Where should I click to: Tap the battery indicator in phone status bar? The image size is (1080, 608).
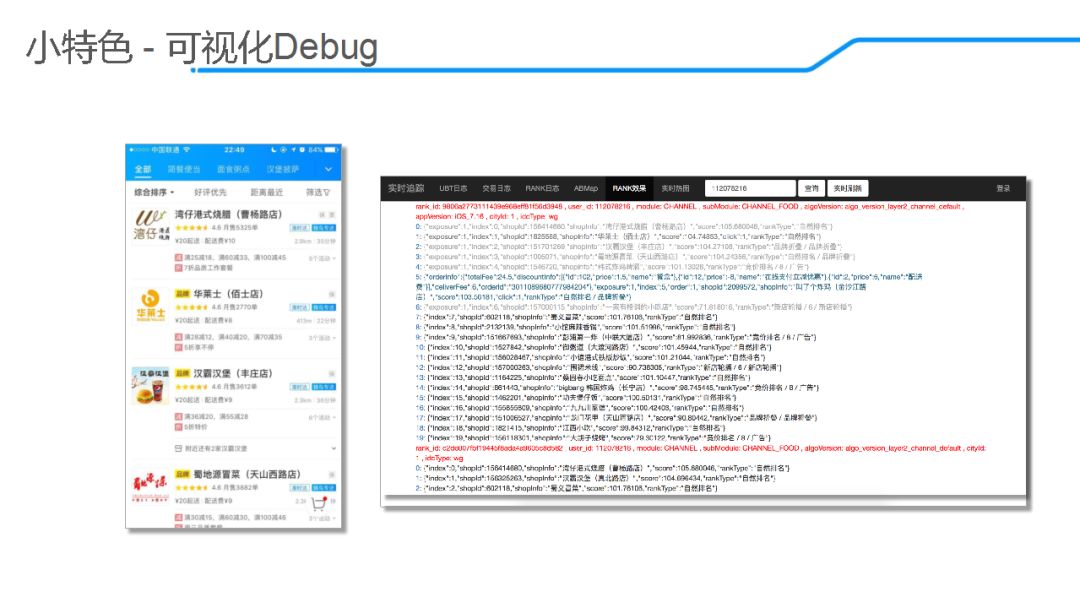(331, 149)
